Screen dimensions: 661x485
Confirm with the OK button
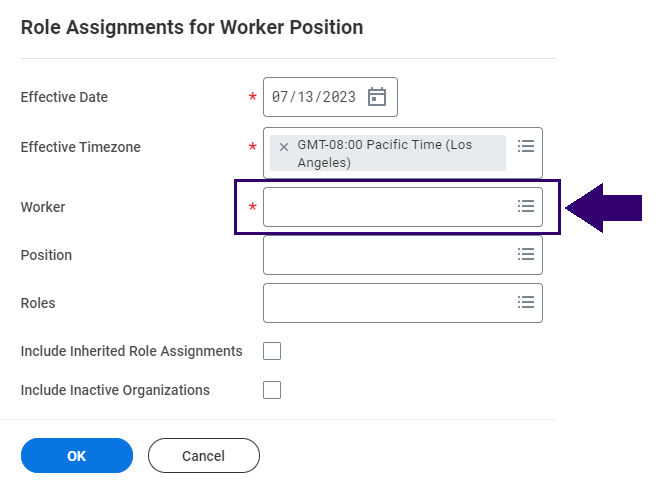pyautogui.click(x=77, y=455)
